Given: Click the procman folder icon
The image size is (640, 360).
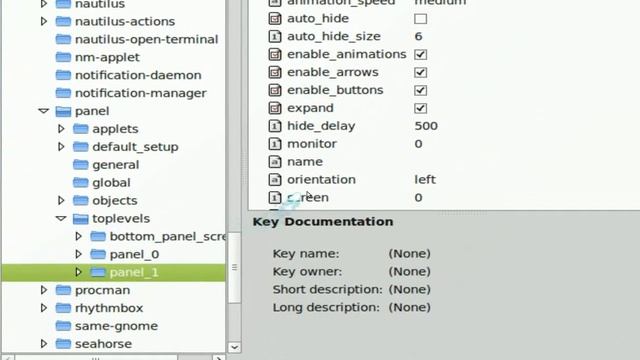Looking at the screenshot, I should click(x=63, y=290).
